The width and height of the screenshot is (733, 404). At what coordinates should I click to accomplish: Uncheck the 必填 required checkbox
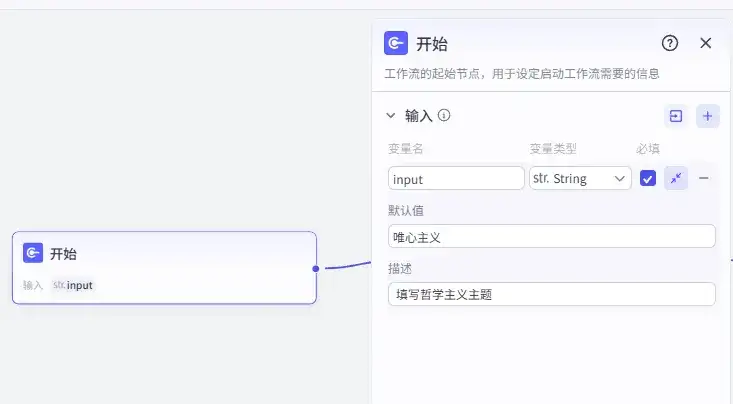click(647, 178)
